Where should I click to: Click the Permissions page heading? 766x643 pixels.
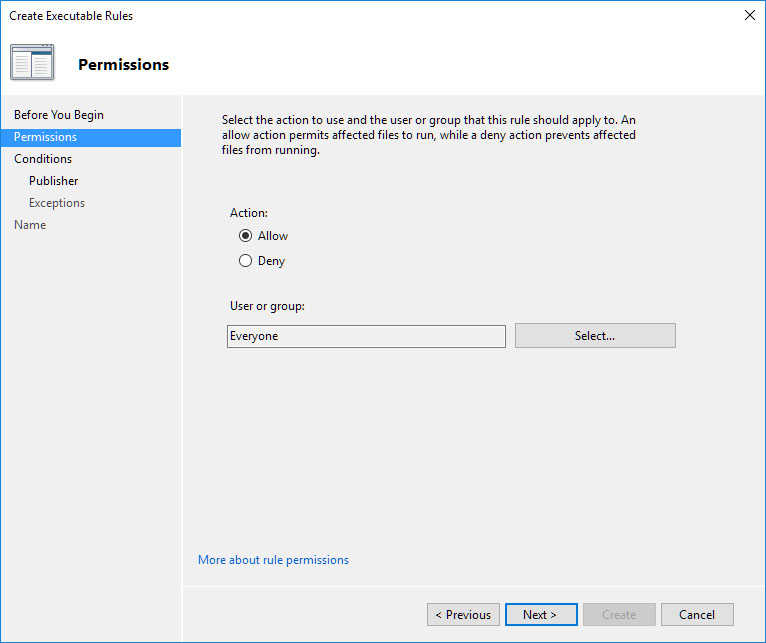tap(124, 65)
